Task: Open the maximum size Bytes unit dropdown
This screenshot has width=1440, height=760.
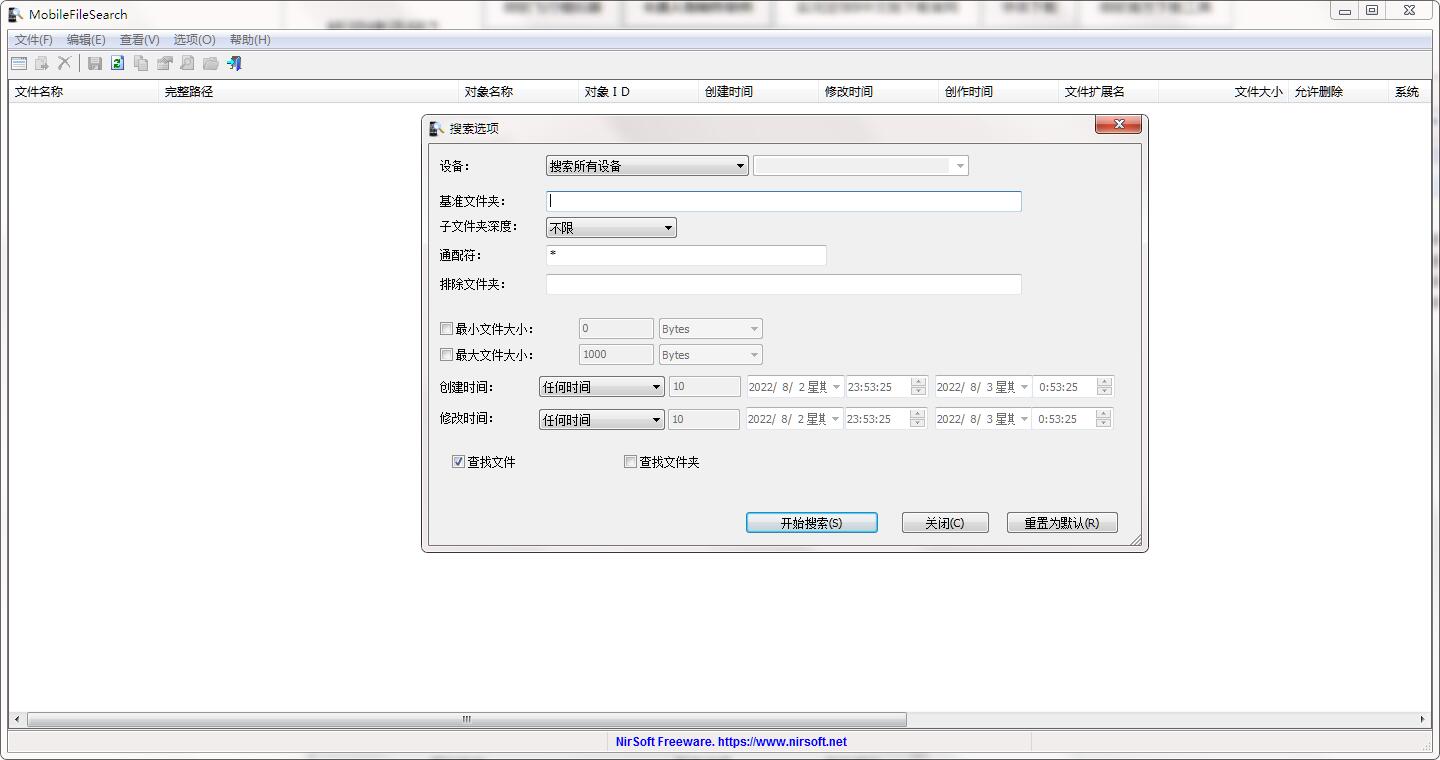Action: click(x=711, y=354)
